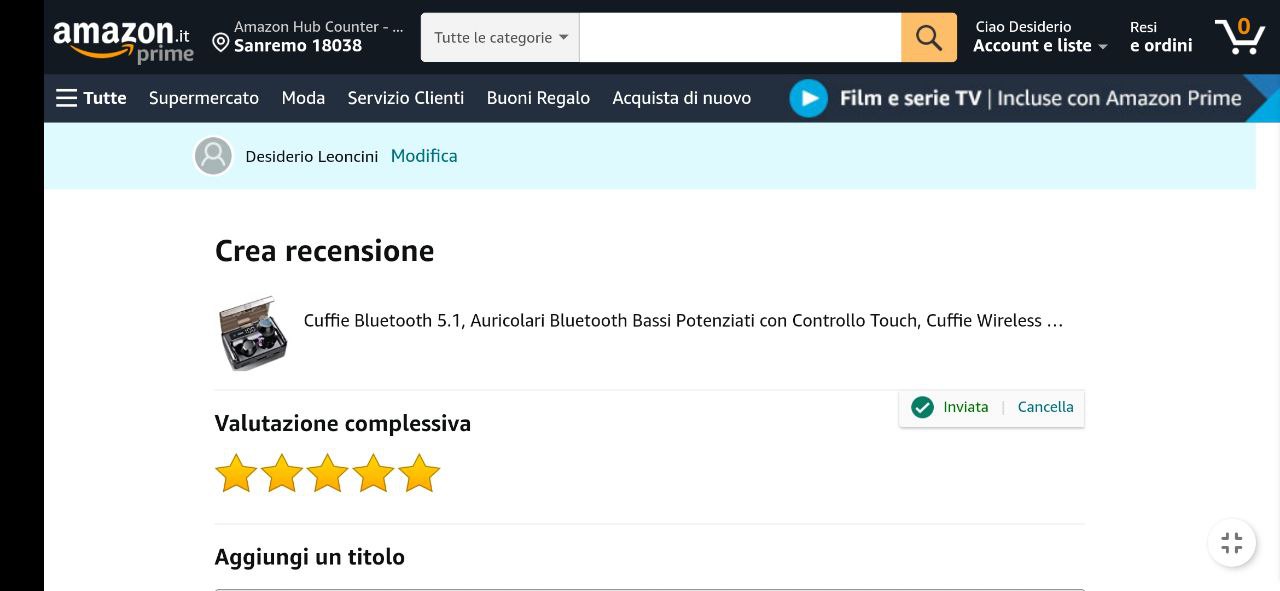Screen dimensions: 1280x591
Task: Focus the Amazon search text field
Action: [x=740, y=38]
